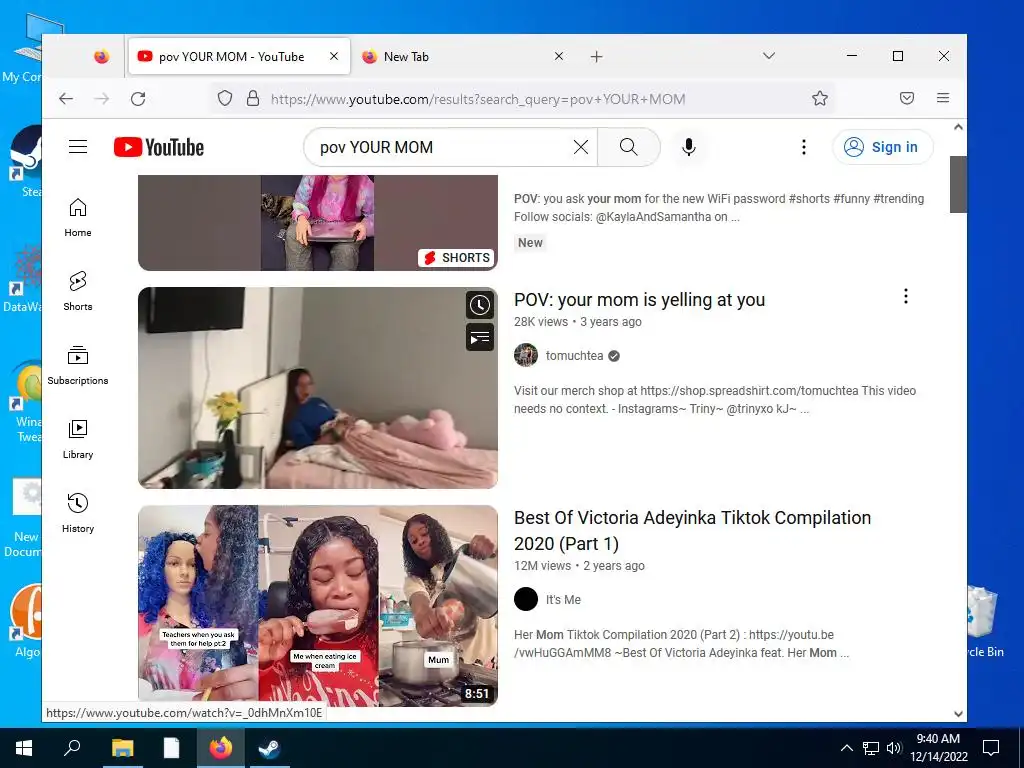Click the Firefox address bar URL
Image resolution: width=1024 pixels, height=768 pixels.
pyautogui.click(x=478, y=99)
